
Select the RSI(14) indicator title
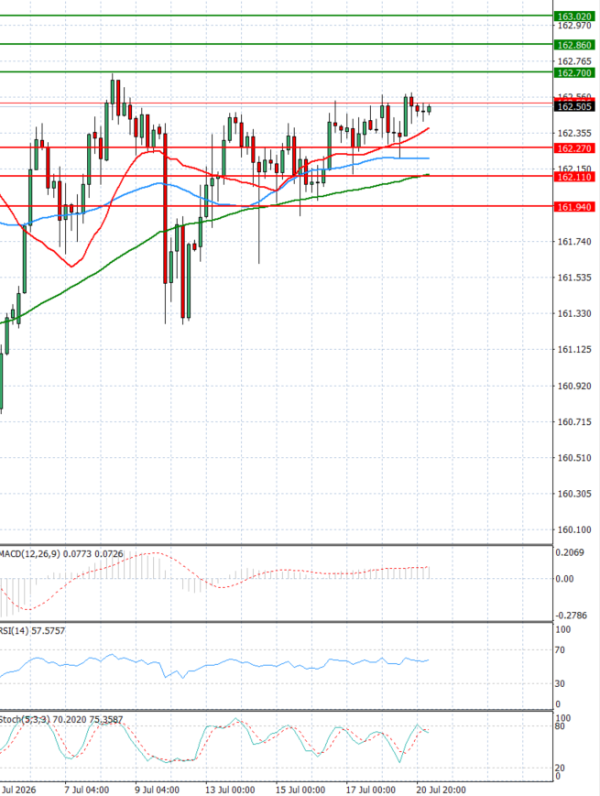coord(14,631)
